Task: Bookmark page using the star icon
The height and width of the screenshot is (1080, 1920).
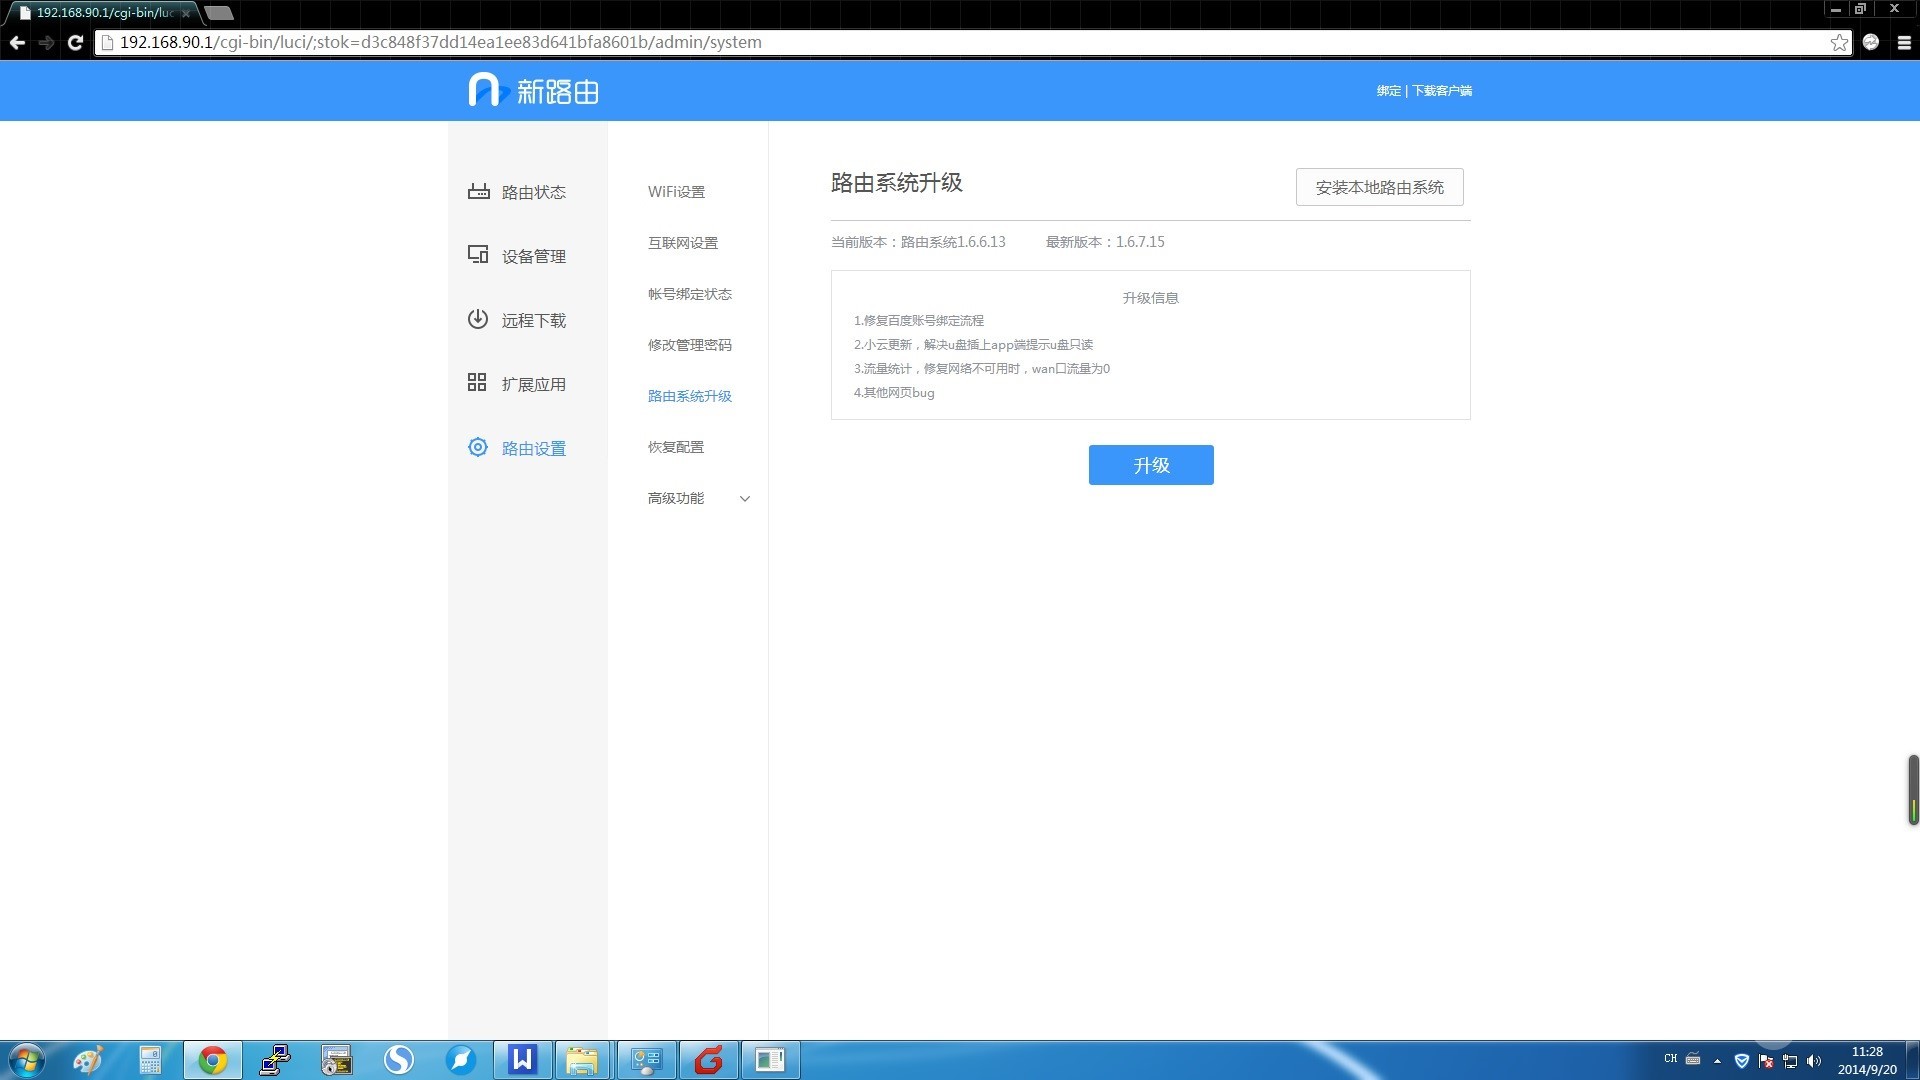Action: click(1839, 42)
